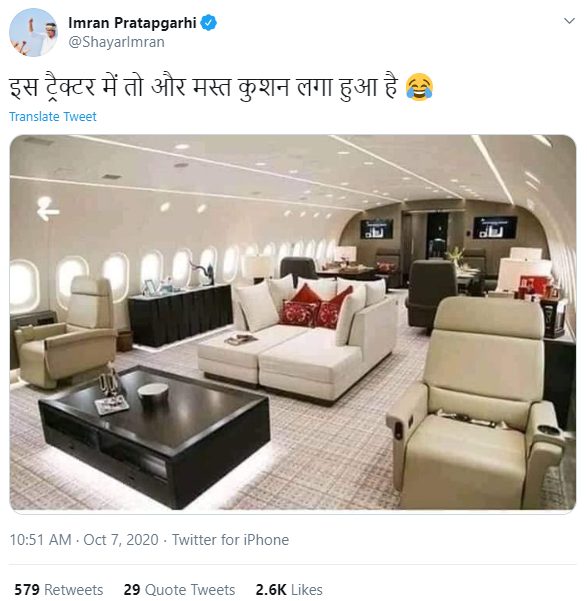Open the @ShayarImran handle link
Viewport: 587px width, 601px height.
117,42
